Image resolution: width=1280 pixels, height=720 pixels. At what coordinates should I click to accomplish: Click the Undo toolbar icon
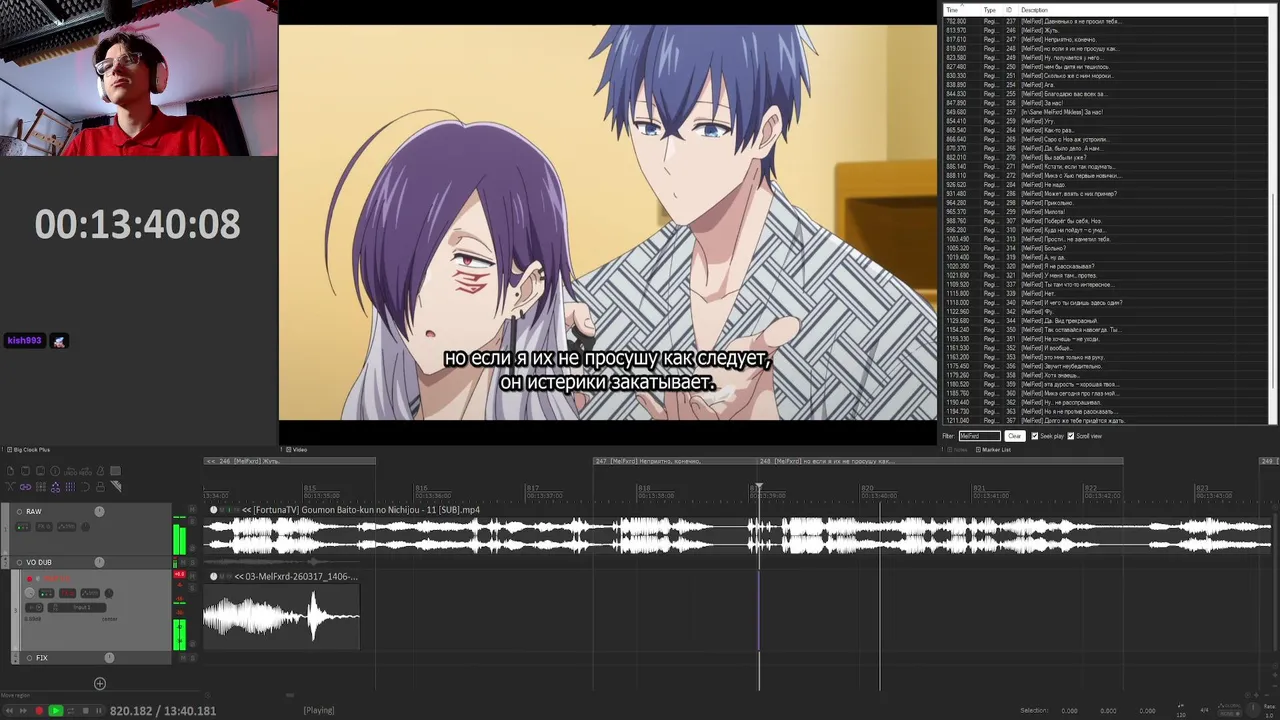pos(70,472)
